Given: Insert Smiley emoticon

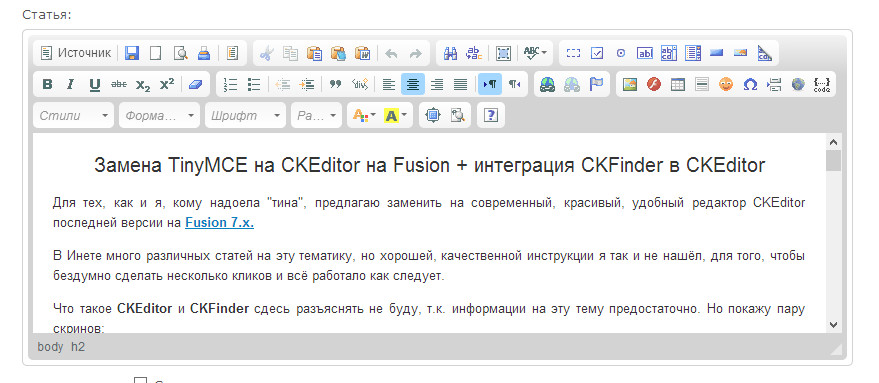Looking at the screenshot, I should 726,84.
